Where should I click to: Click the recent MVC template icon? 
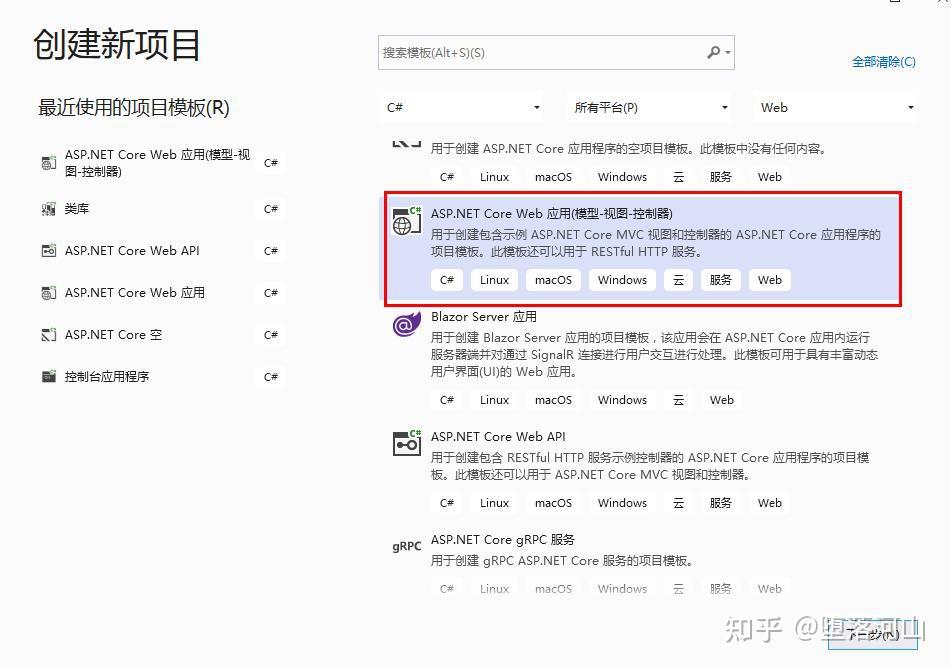(49, 163)
